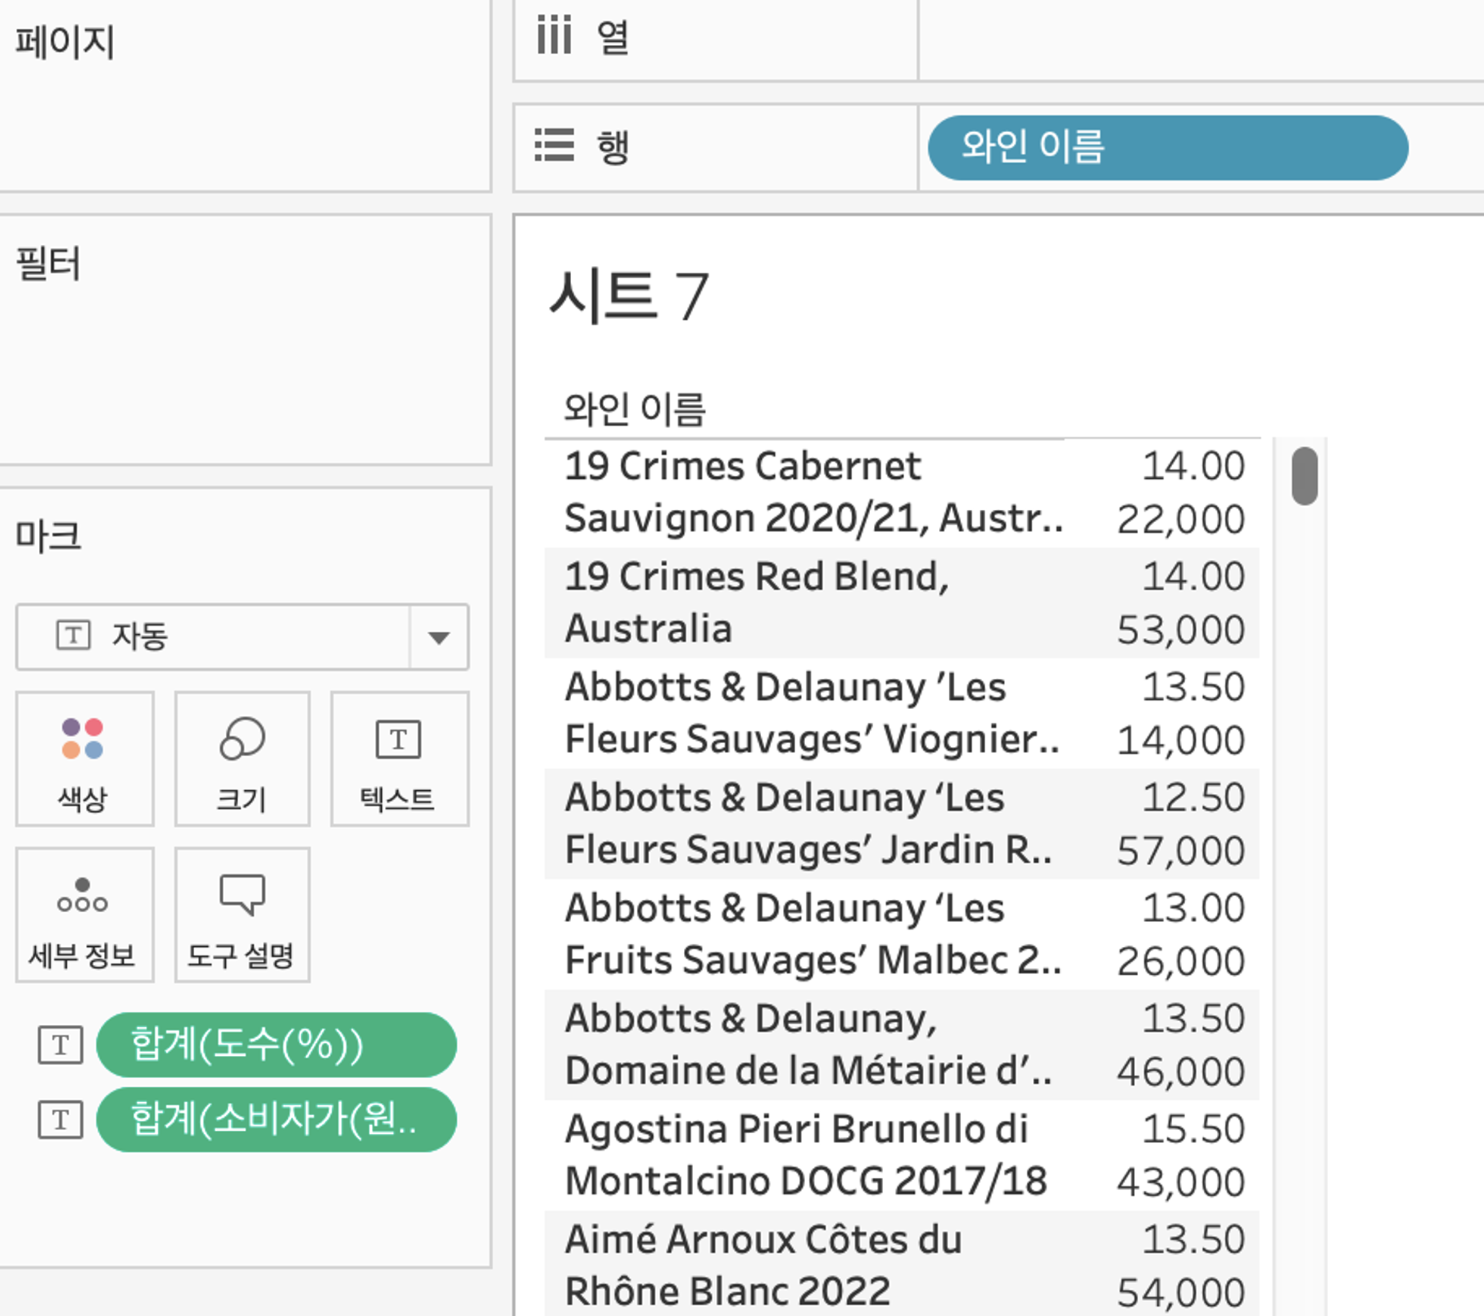
Task: Click the 46,000 price value
Action: coord(1181,1072)
